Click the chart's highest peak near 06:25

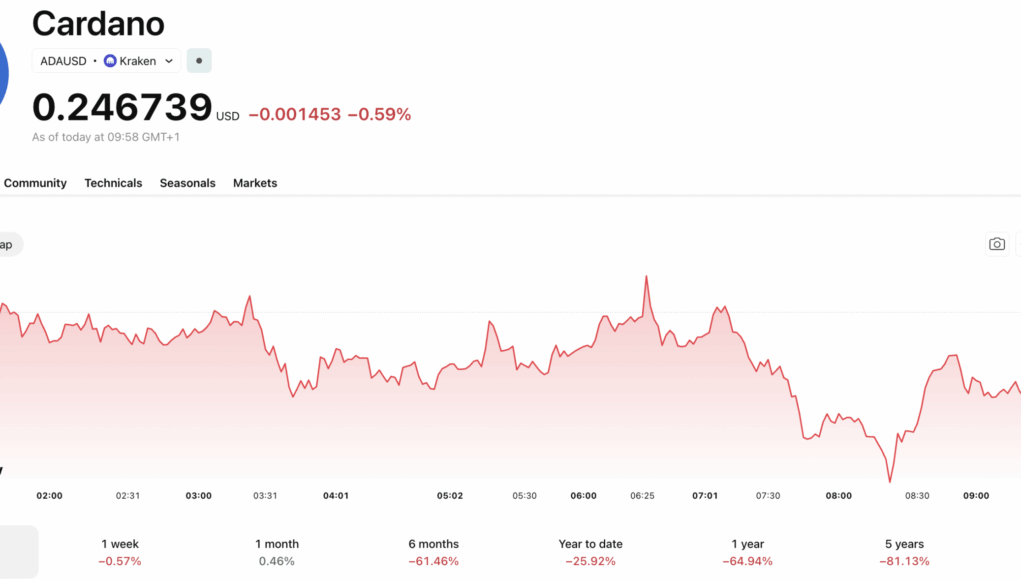click(647, 277)
